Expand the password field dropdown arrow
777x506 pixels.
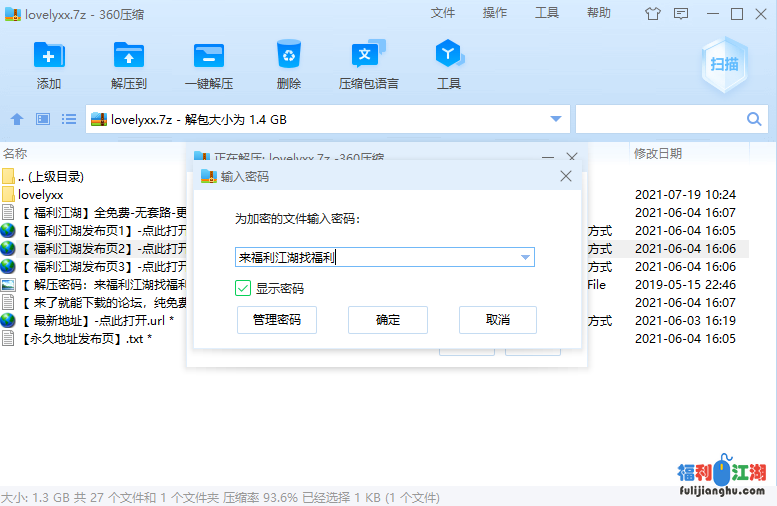525,258
